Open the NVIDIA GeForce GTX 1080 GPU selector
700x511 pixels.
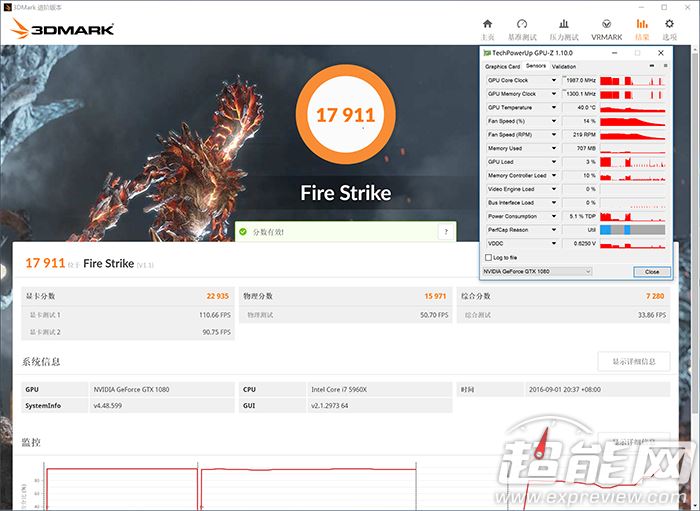click(x=537, y=271)
